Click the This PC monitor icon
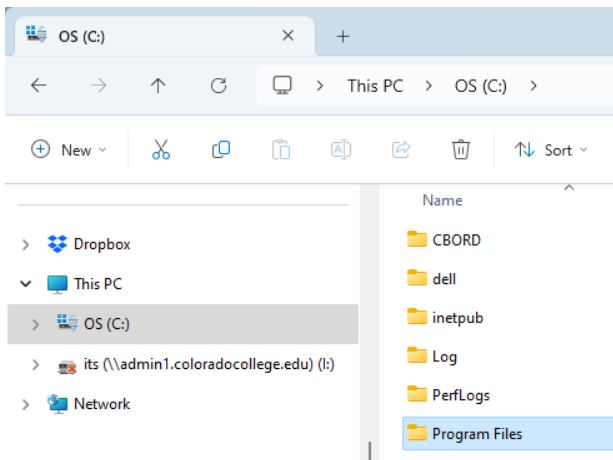This screenshot has width=613, height=460. pos(57,284)
